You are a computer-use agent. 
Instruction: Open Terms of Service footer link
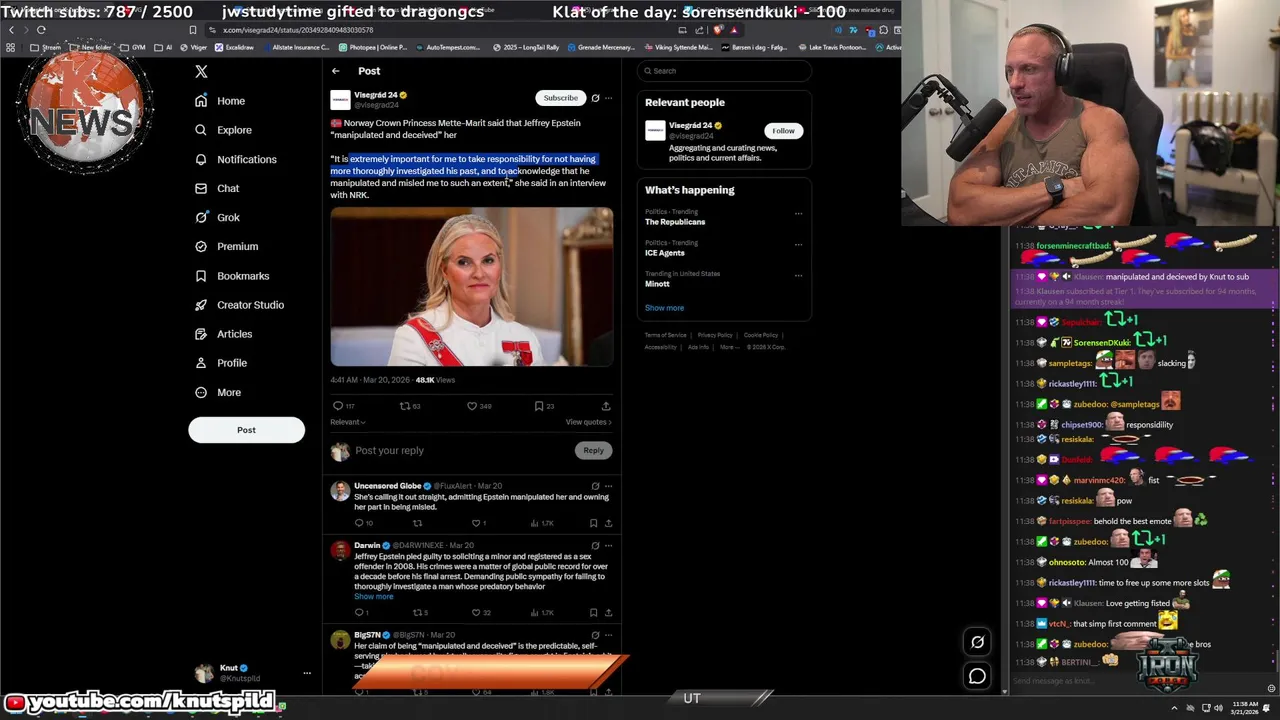[665, 335]
